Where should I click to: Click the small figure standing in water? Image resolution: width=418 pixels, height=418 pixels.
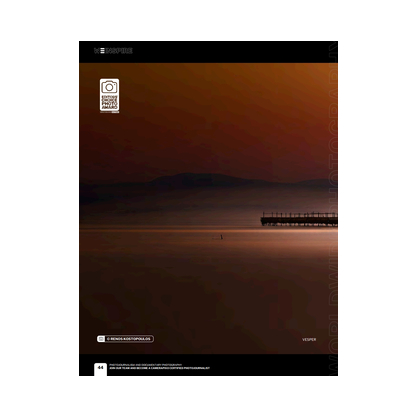(x=221, y=237)
